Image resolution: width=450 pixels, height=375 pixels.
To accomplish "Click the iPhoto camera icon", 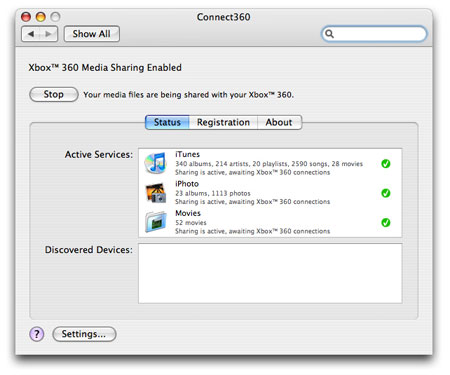I will (156, 193).
